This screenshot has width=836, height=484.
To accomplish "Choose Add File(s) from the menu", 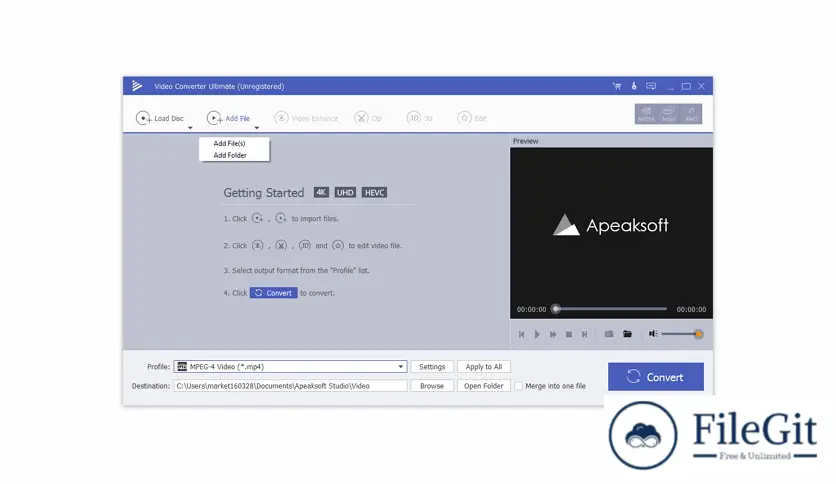I will click(229, 143).
